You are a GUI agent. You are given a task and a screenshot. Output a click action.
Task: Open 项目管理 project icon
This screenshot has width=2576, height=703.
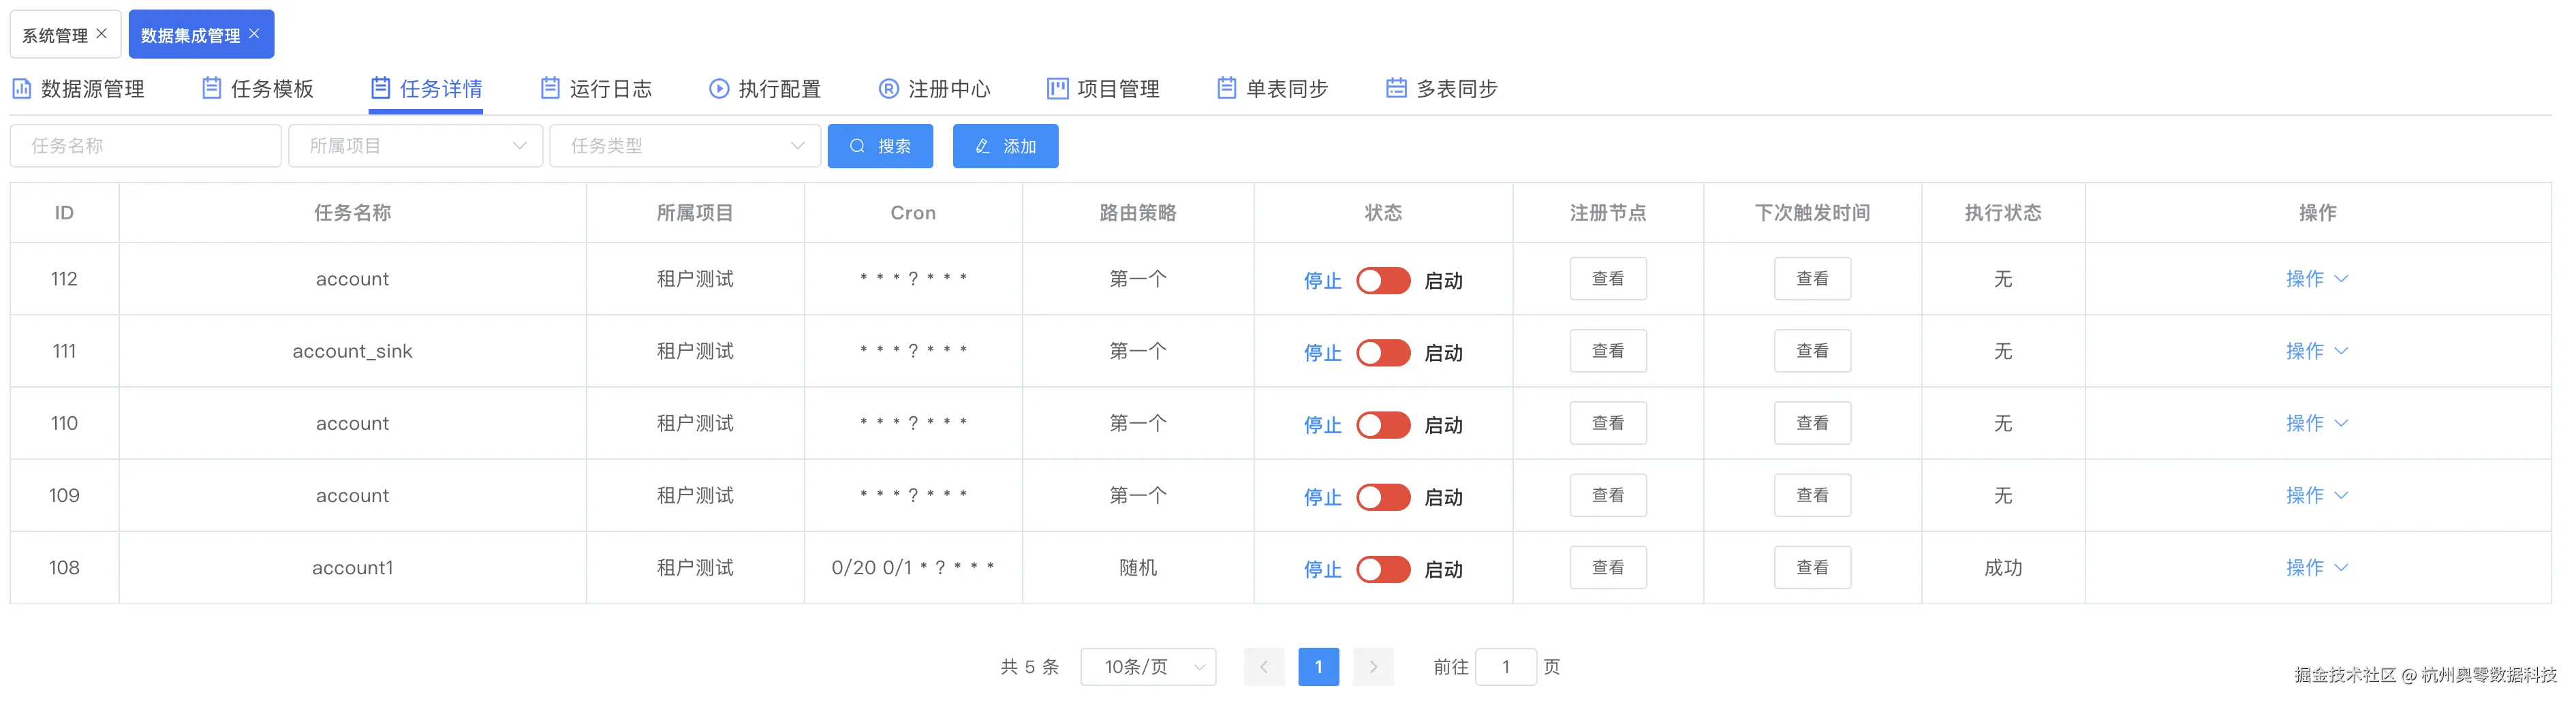pos(1057,88)
